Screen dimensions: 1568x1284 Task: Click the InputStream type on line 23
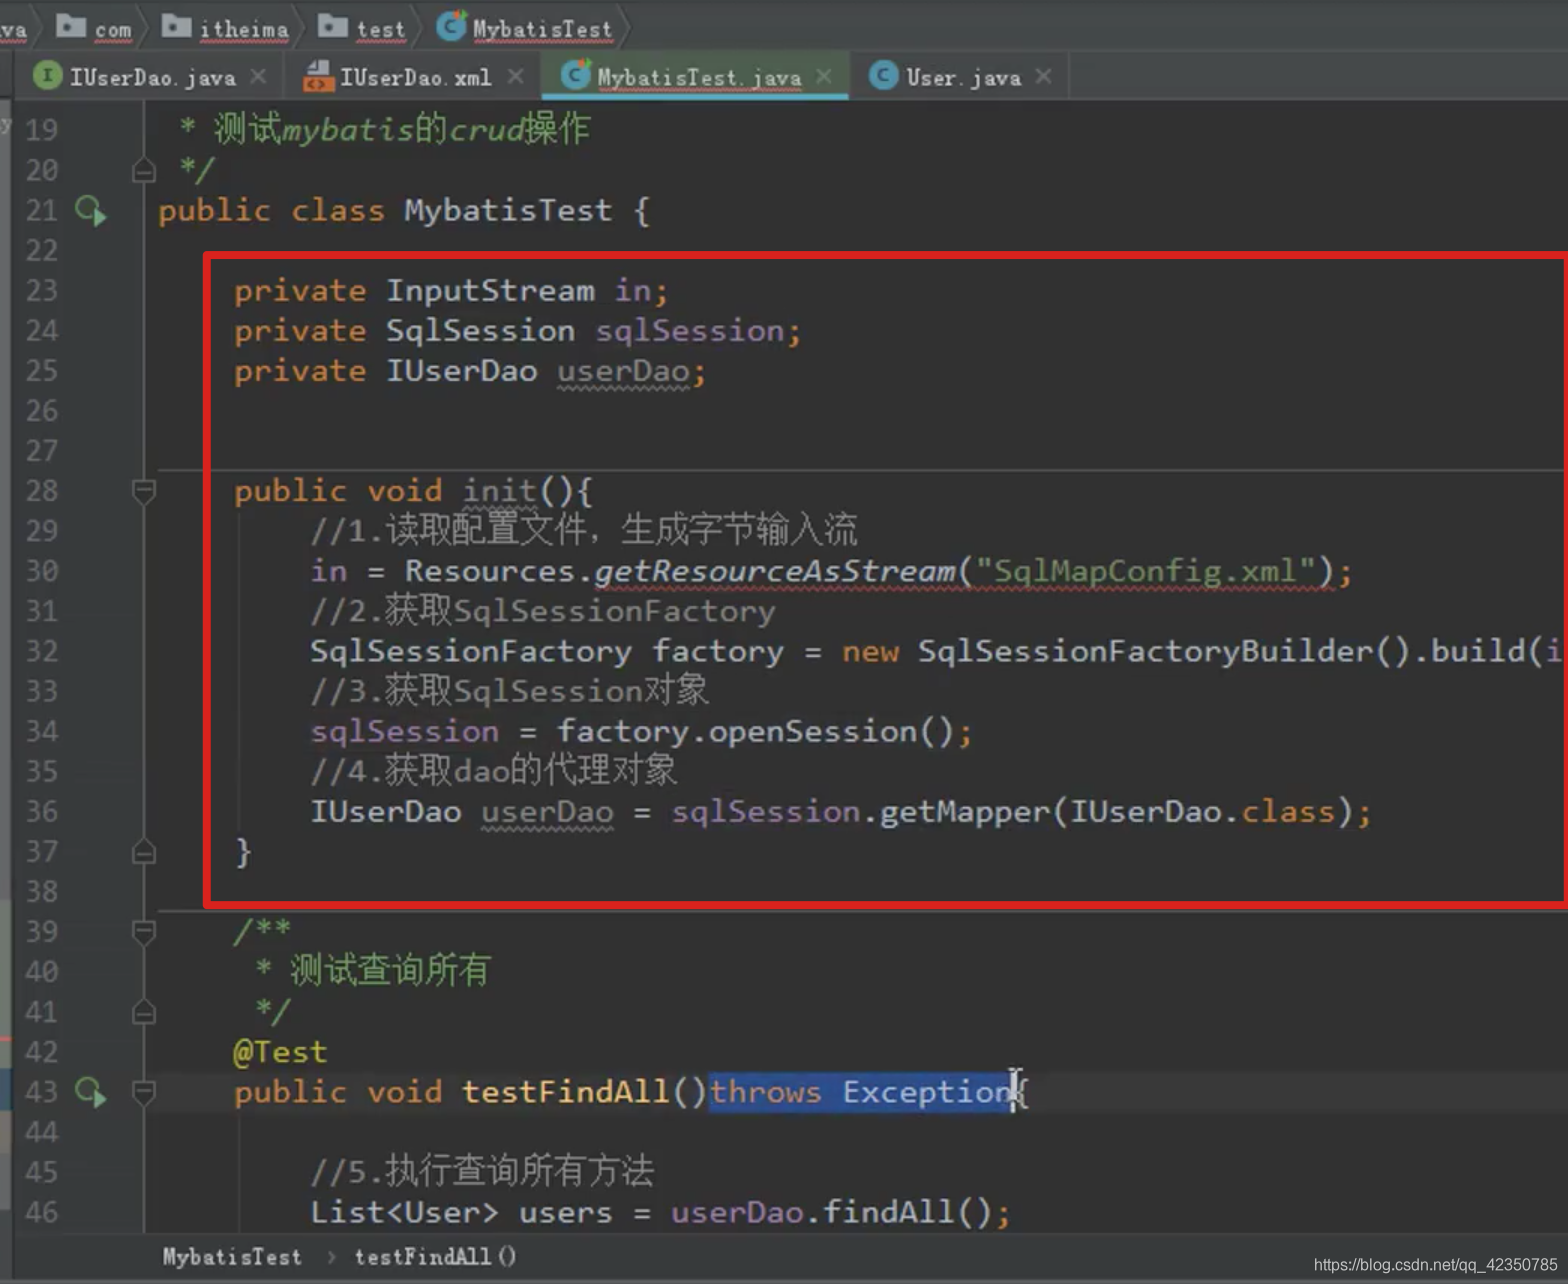point(490,291)
